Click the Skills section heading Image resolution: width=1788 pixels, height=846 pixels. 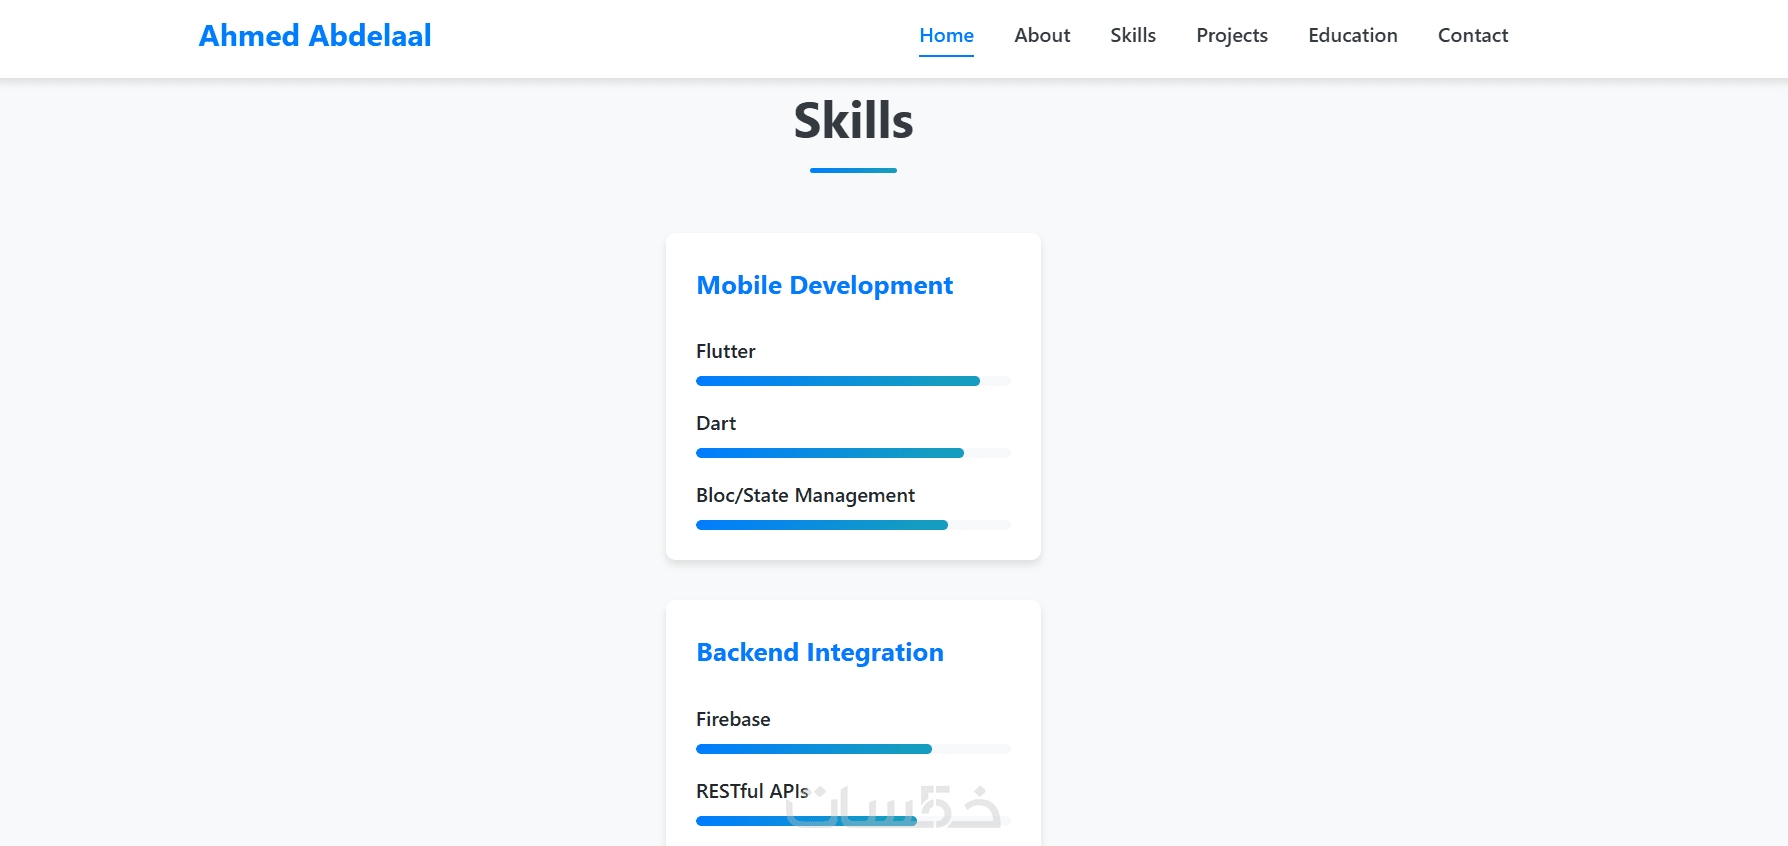click(x=853, y=121)
